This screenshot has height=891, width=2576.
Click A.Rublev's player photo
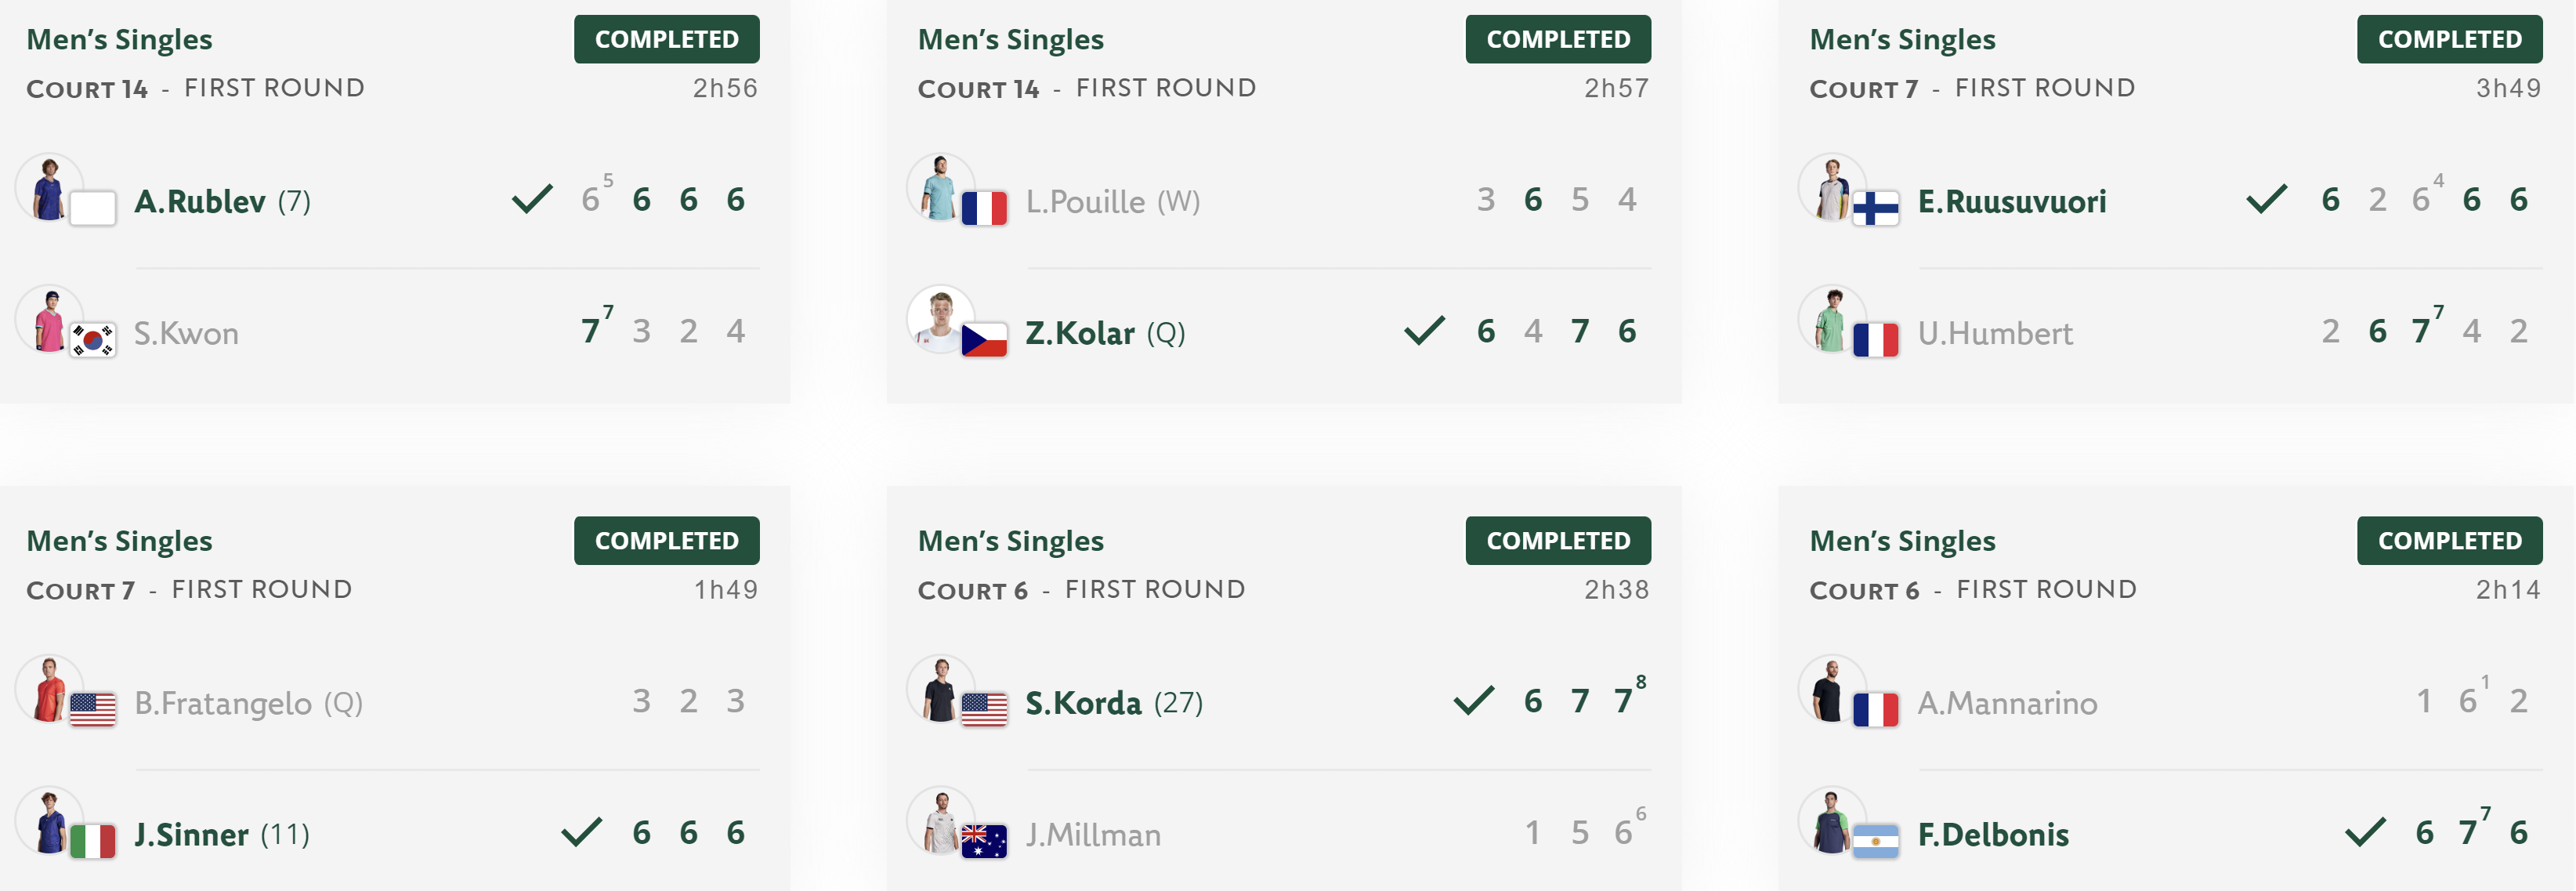coord(49,187)
